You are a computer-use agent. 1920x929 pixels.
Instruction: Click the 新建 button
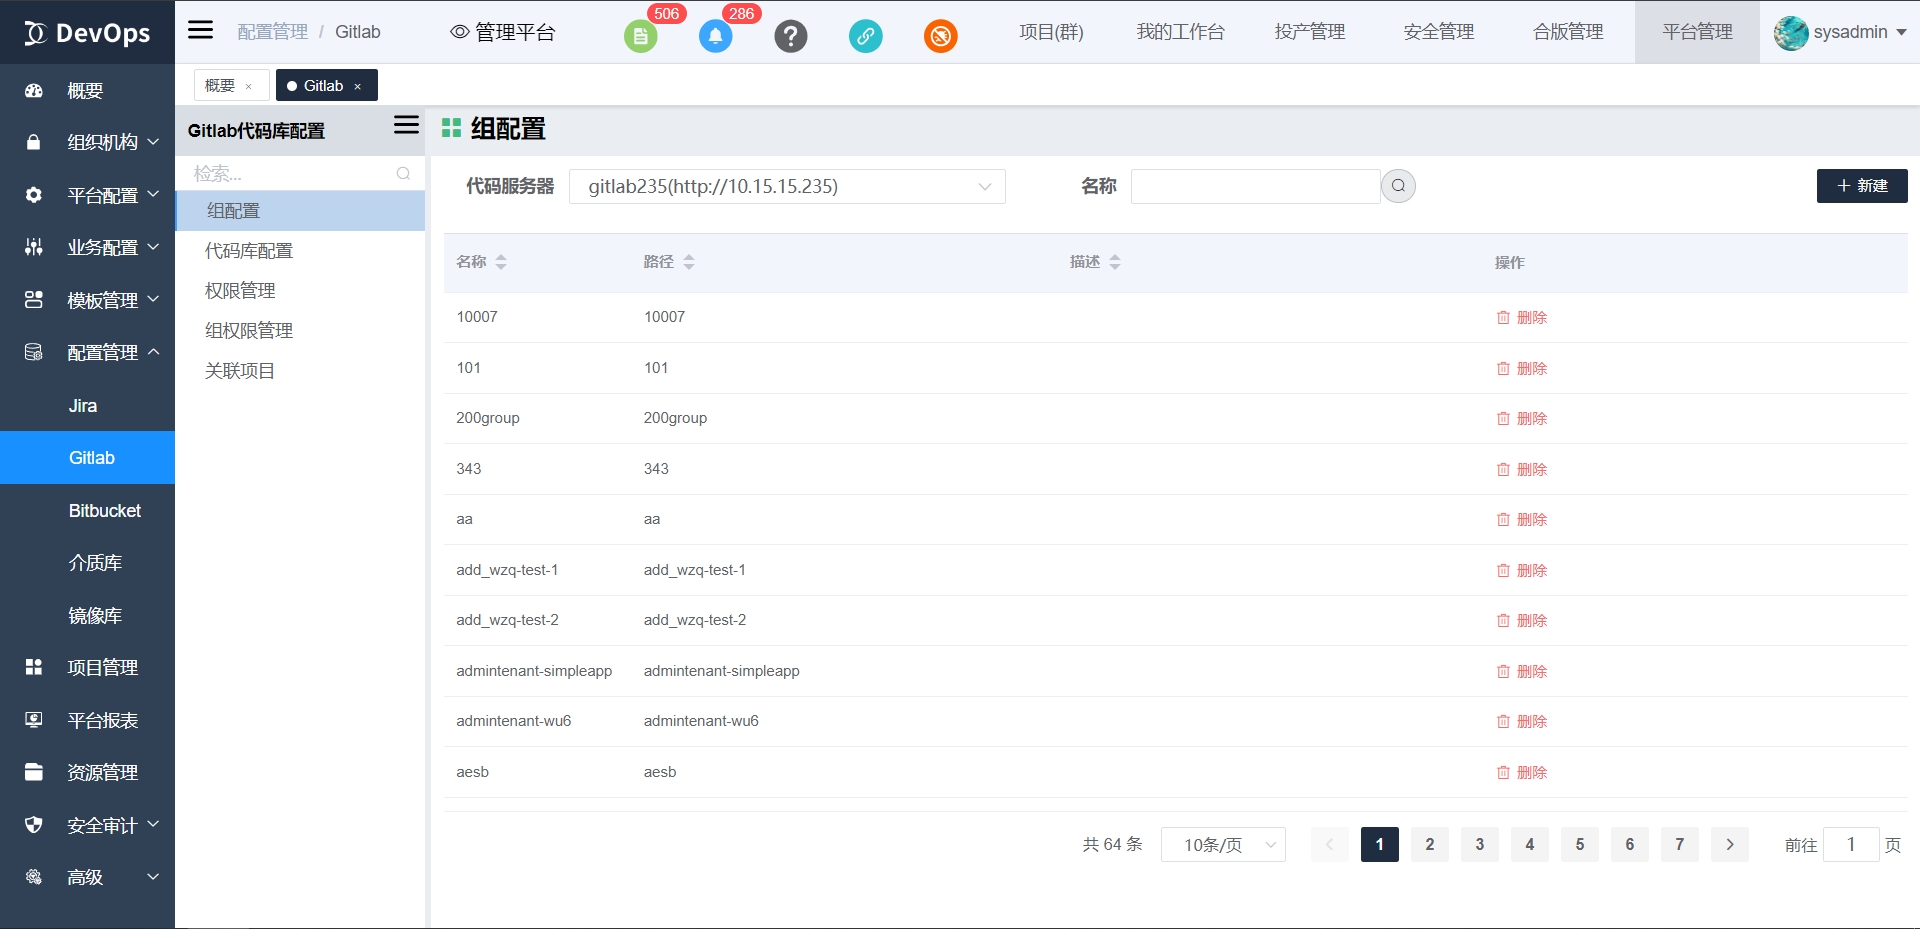(x=1861, y=186)
